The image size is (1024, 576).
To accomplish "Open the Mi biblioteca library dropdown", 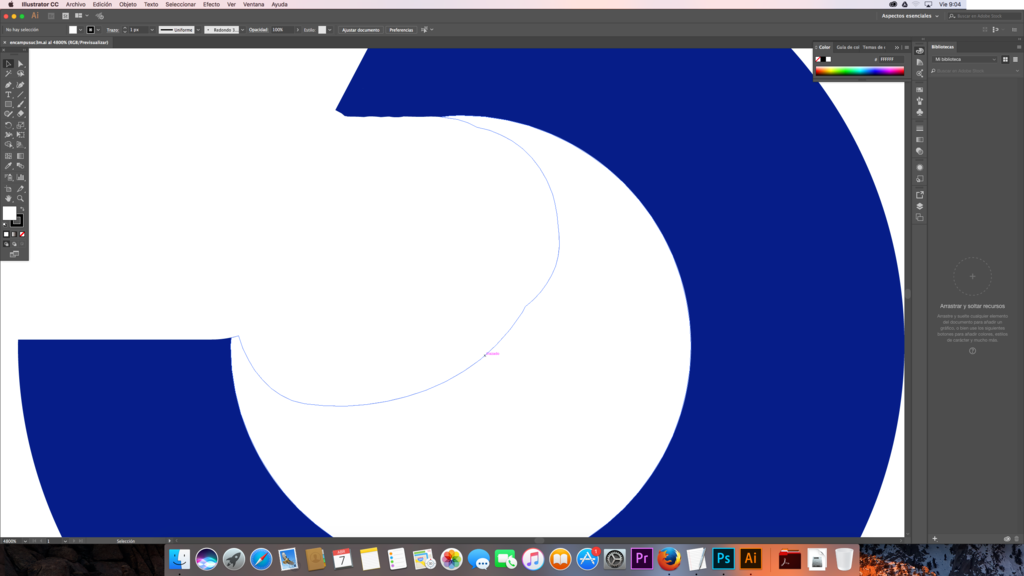I will pyautogui.click(x=965, y=59).
